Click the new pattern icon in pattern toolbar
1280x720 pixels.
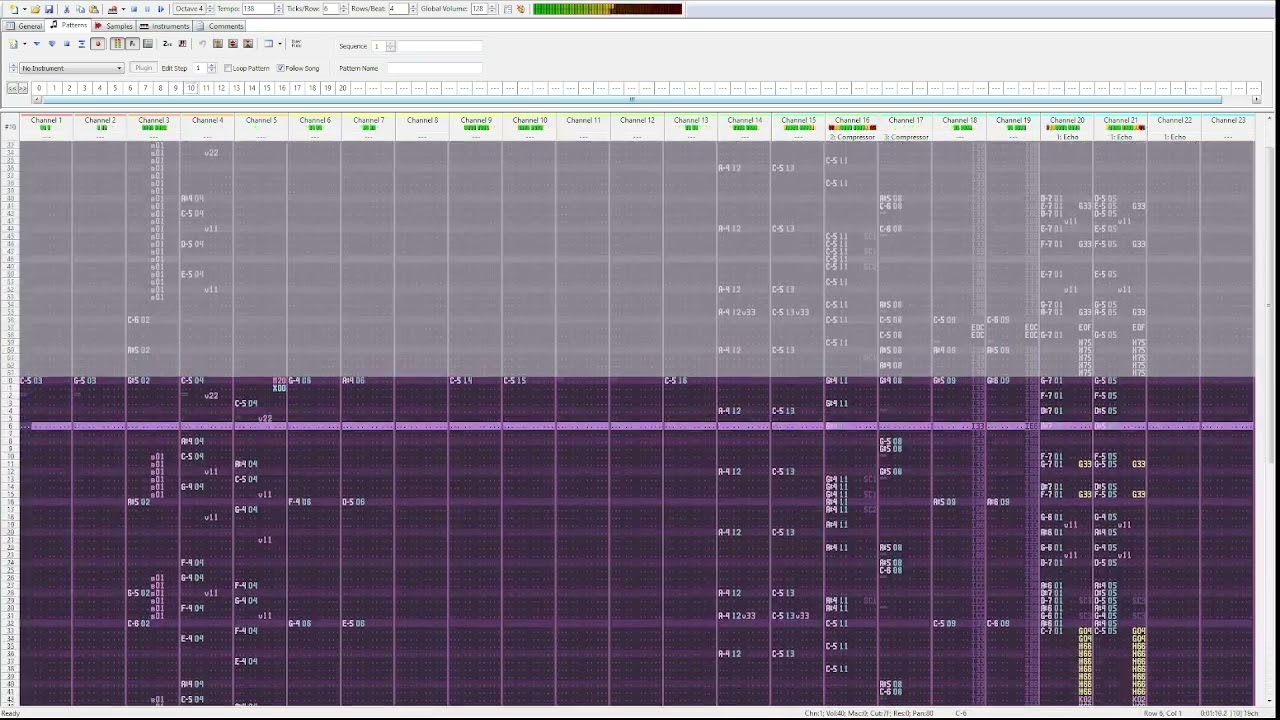[x=13, y=44]
